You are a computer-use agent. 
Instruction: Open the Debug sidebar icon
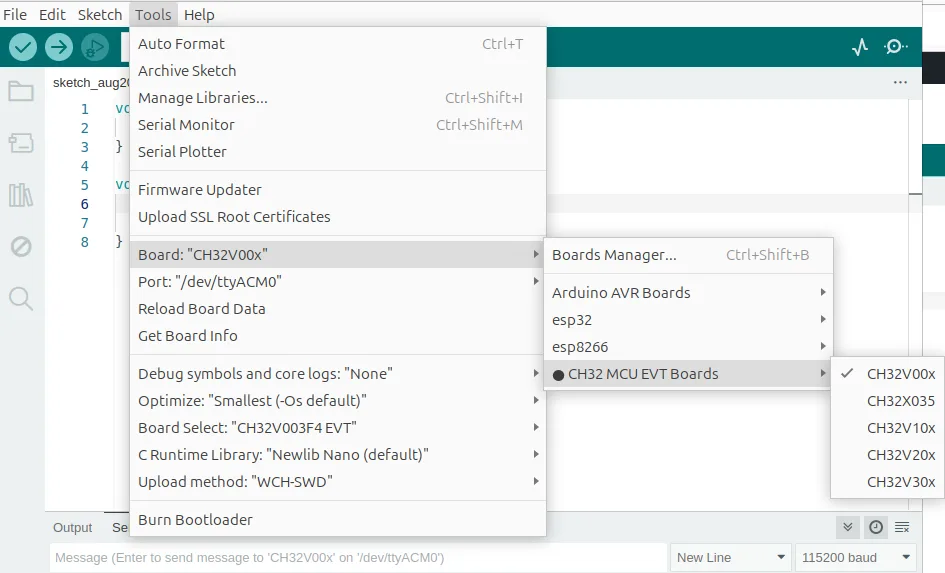click(x=21, y=246)
